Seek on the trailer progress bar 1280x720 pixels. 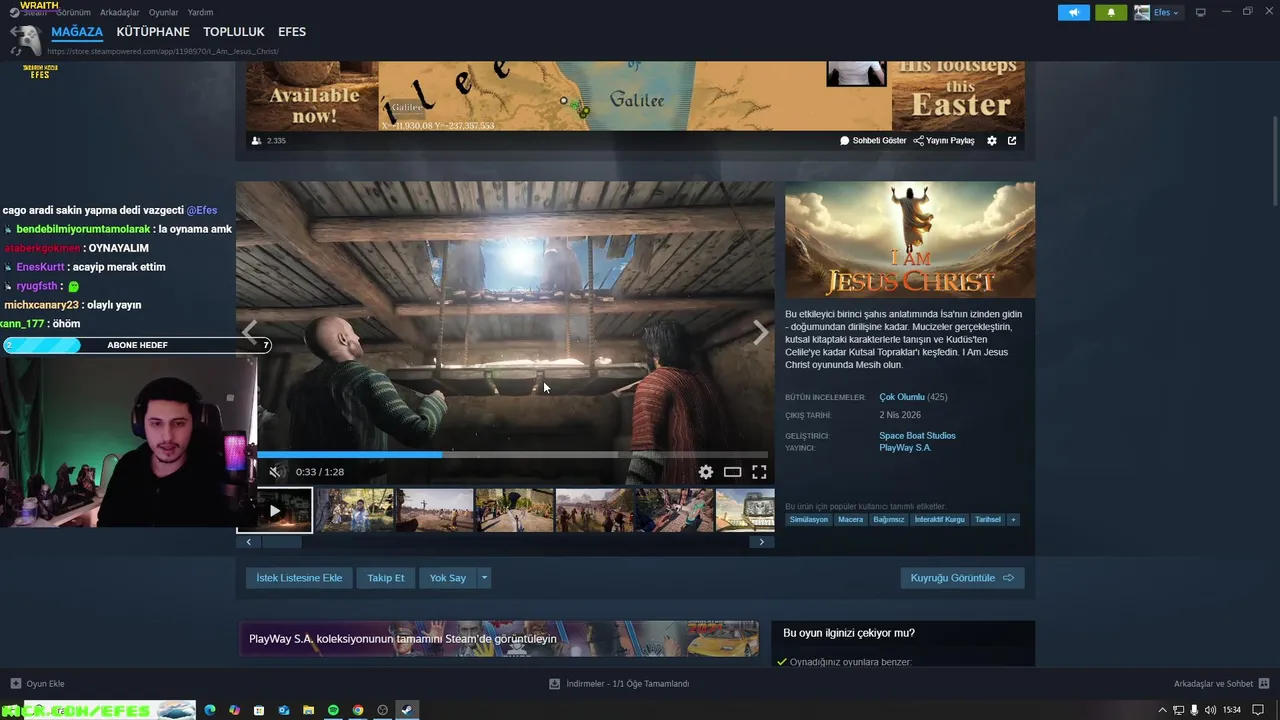coord(512,455)
